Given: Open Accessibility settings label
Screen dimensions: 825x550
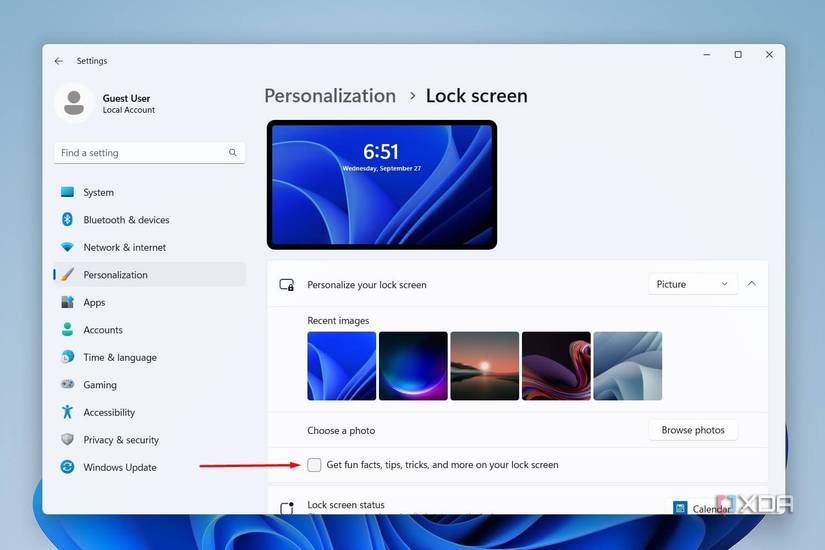Looking at the screenshot, I should pyautogui.click(x=109, y=412).
